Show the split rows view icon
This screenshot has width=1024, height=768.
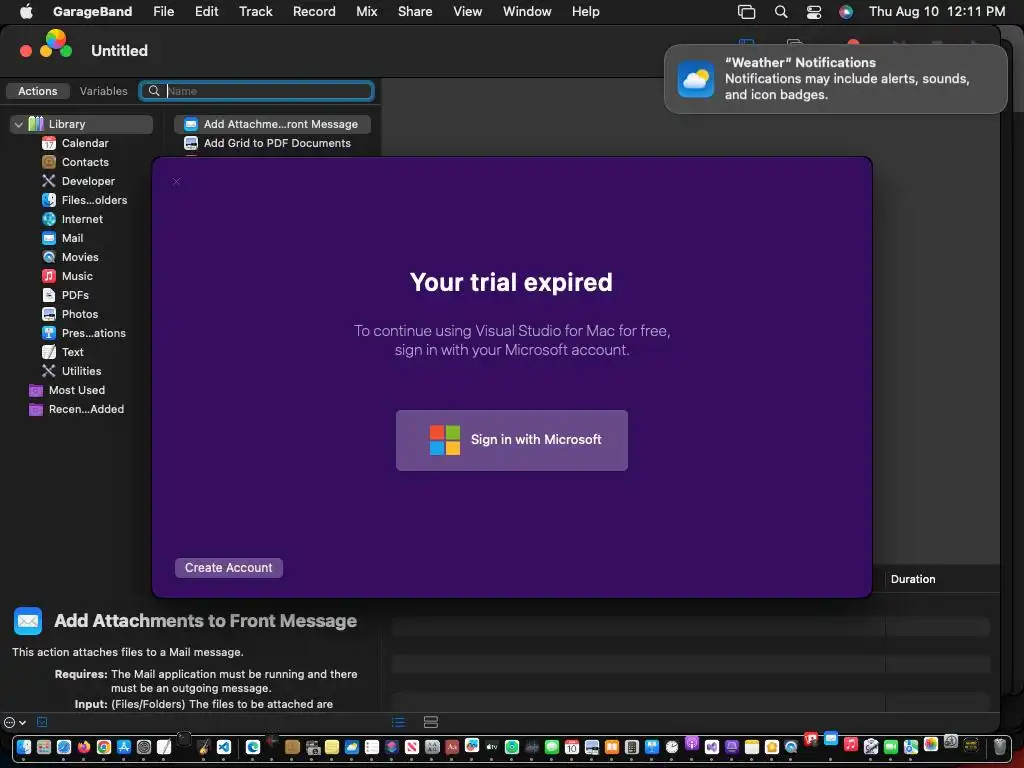click(430, 722)
